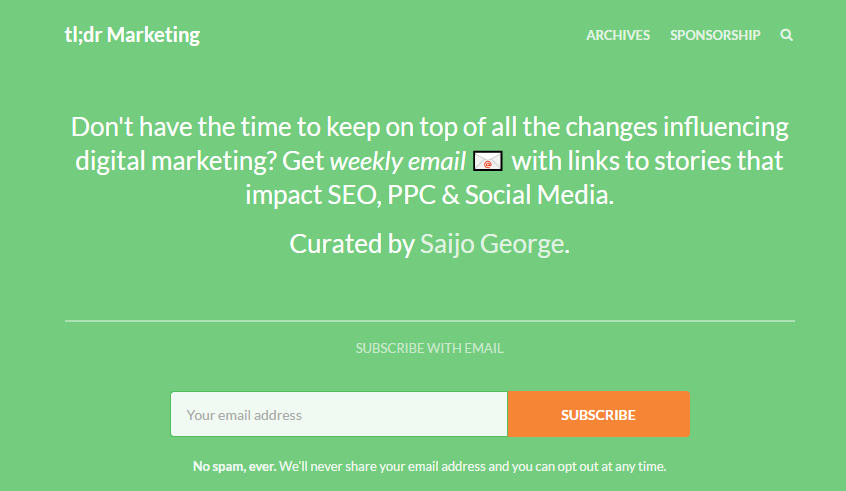Click "impact SEO, PPC & Social Media." line
Image resolution: width=846 pixels, height=491 pixels.
pos(430,194)
